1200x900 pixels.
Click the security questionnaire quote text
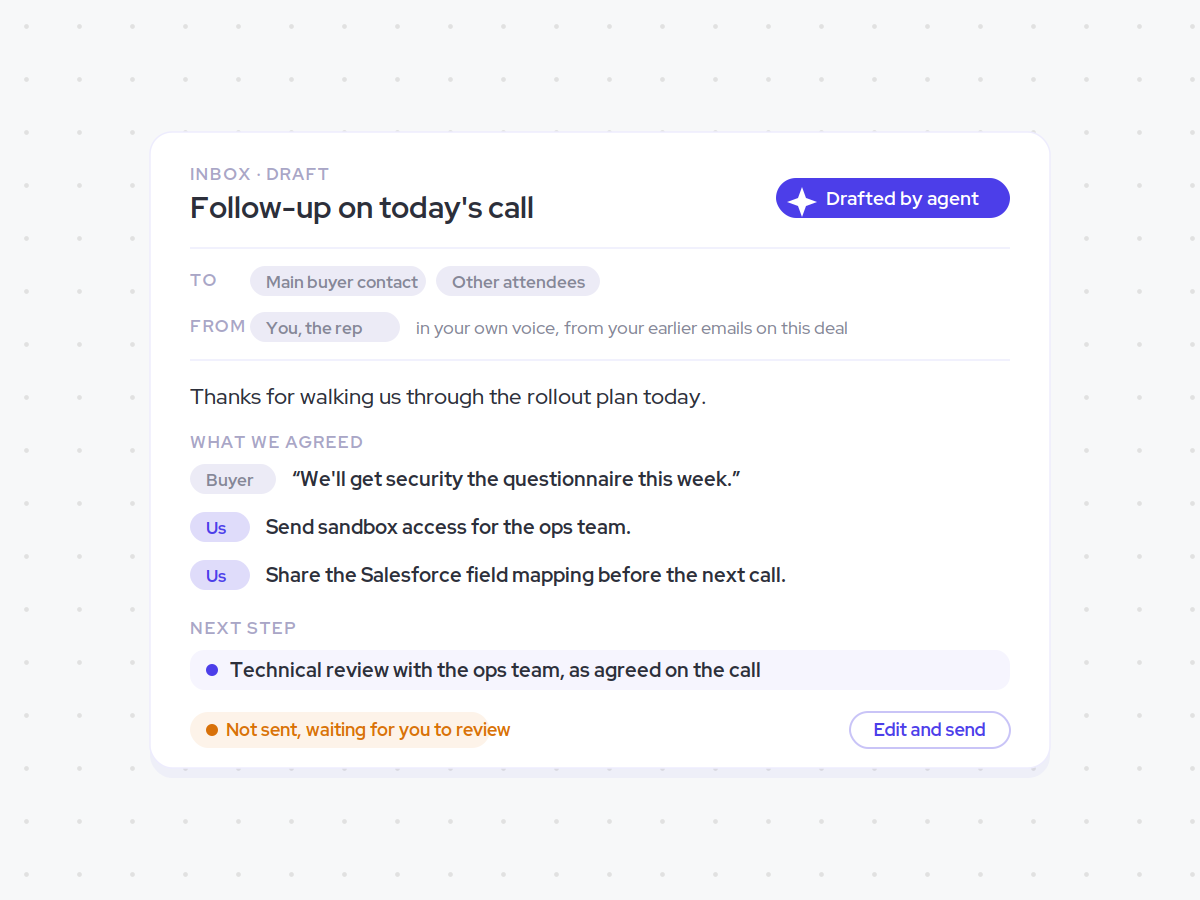click(516, 479)
